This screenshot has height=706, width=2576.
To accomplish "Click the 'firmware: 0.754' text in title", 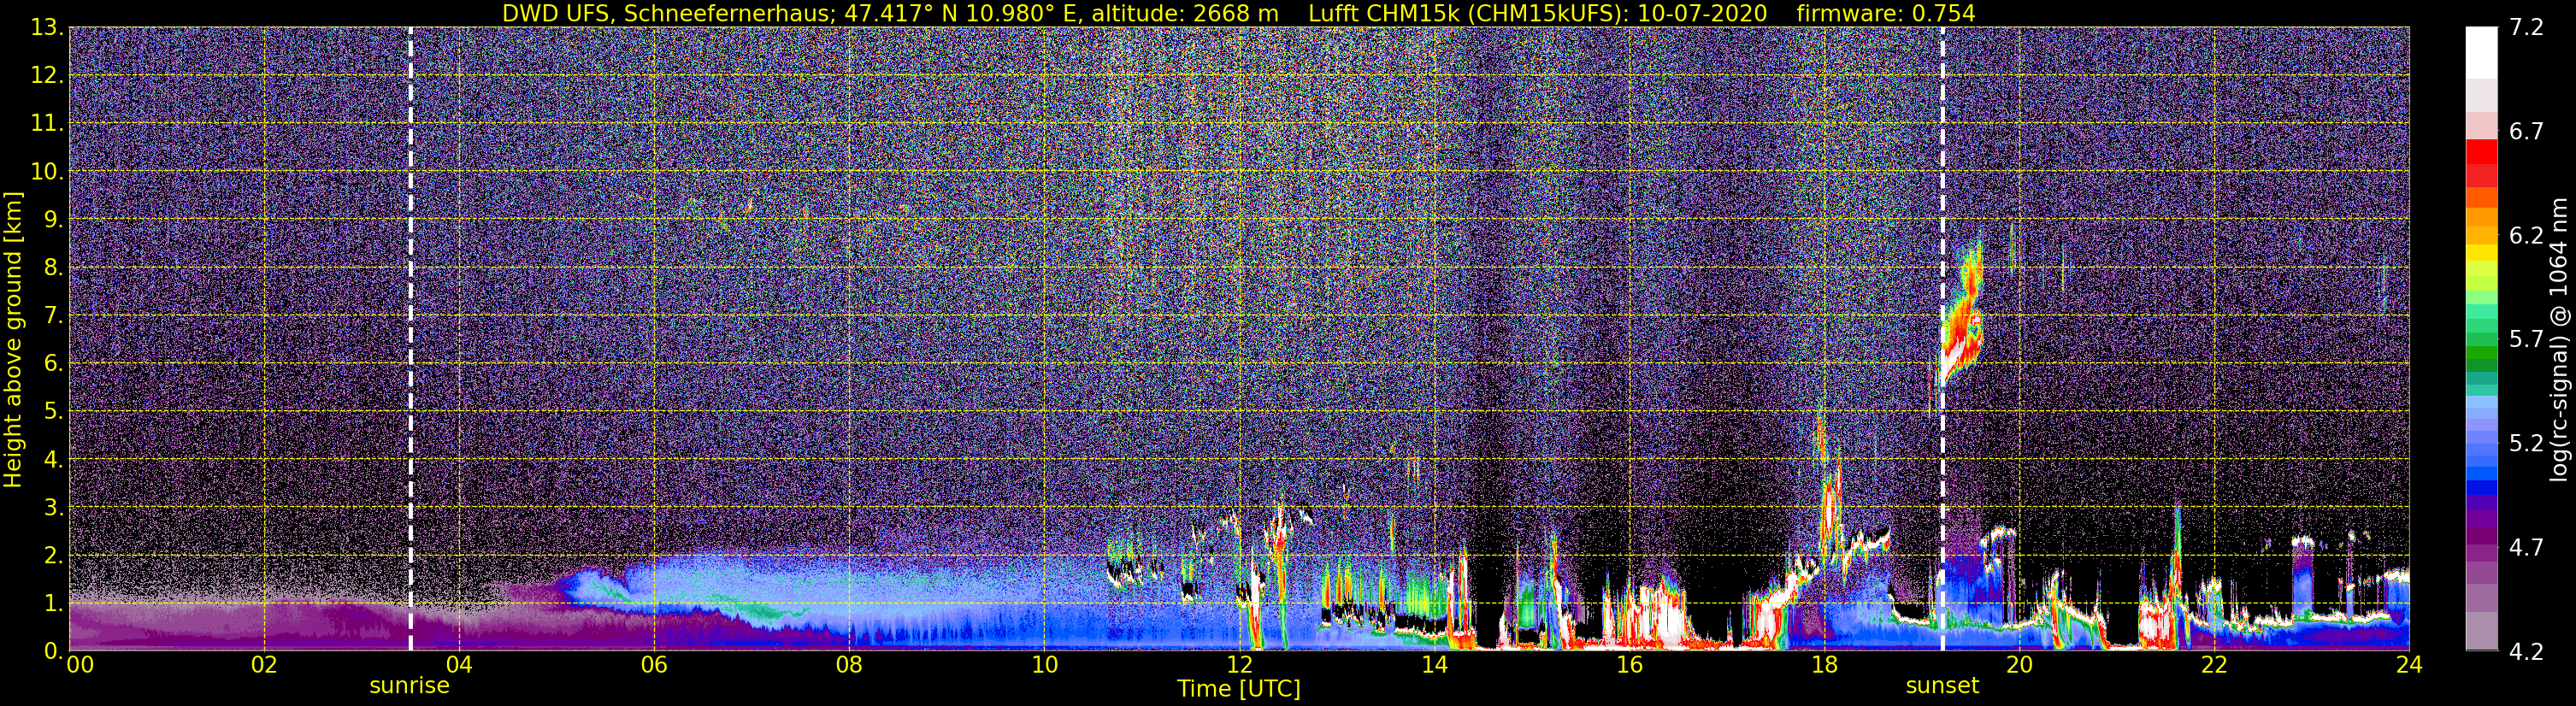I will (1886, 13).
